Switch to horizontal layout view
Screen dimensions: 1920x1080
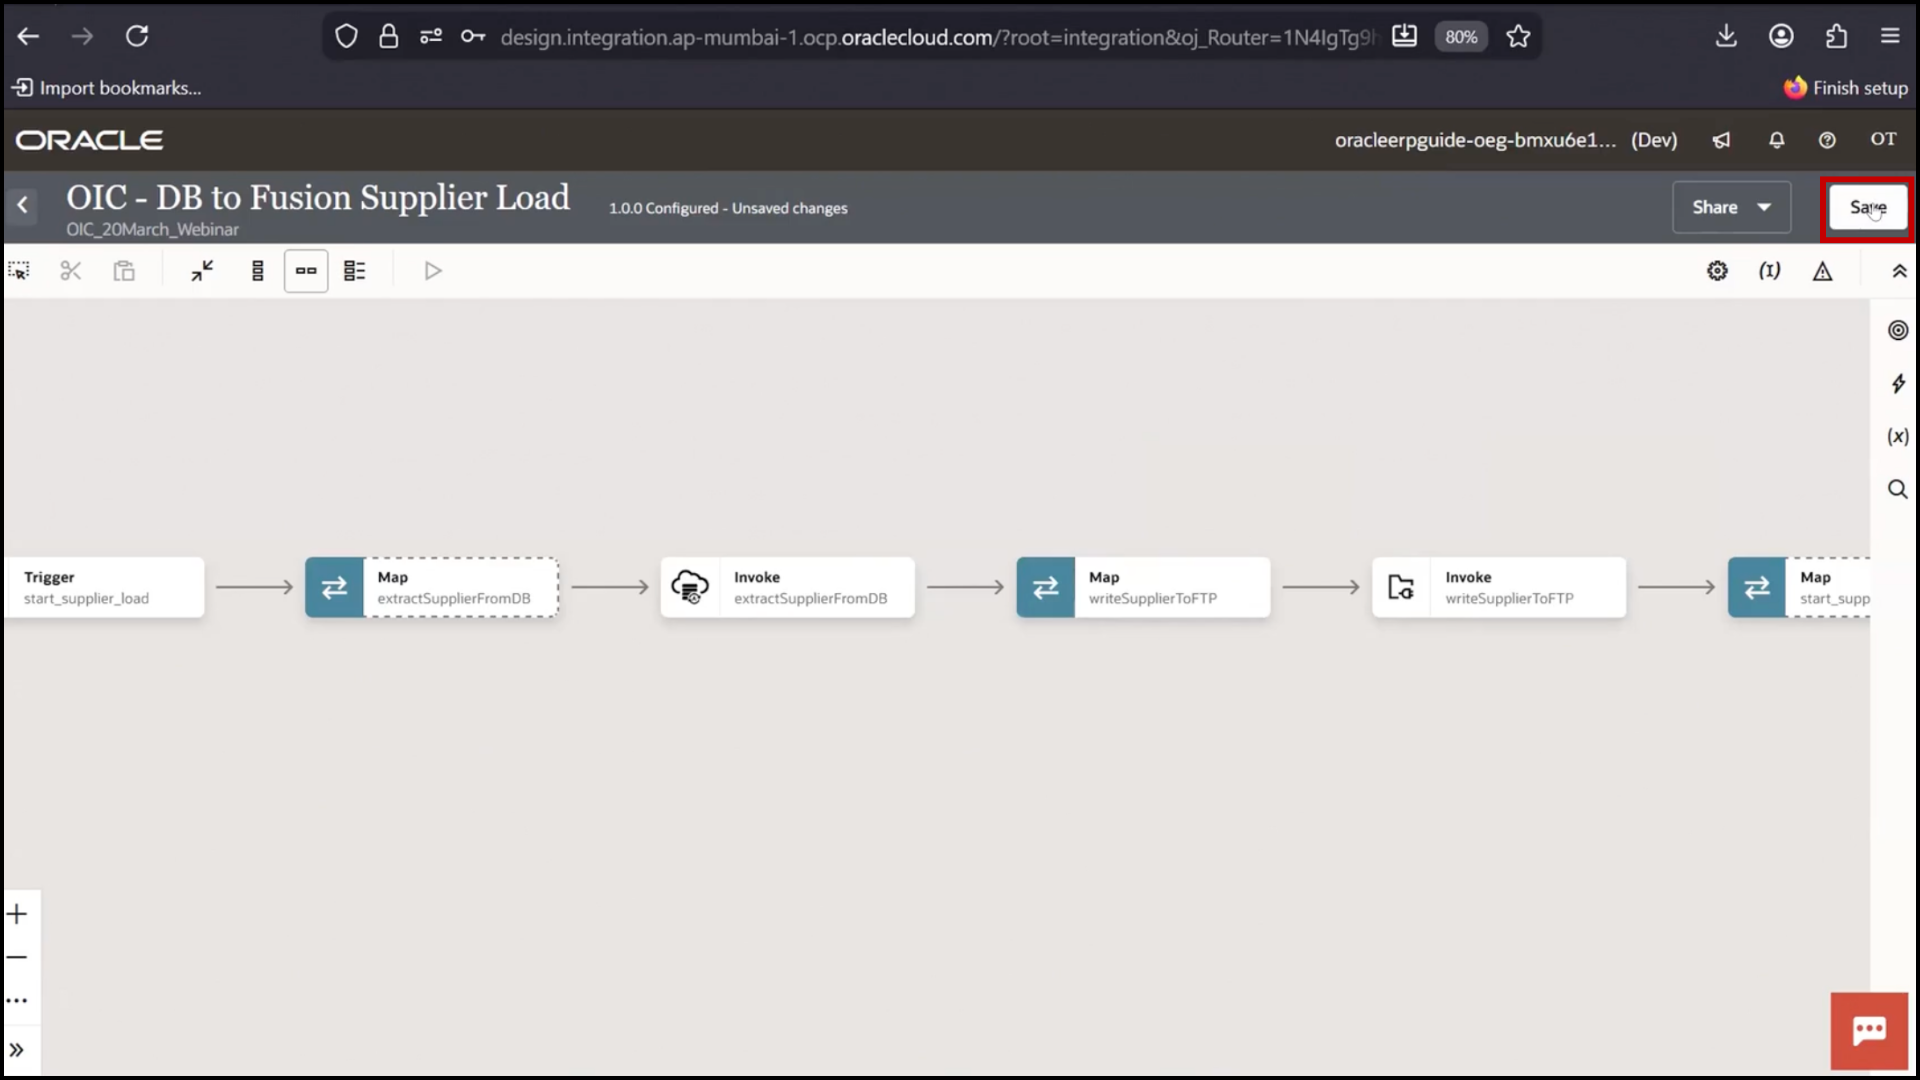306,271
